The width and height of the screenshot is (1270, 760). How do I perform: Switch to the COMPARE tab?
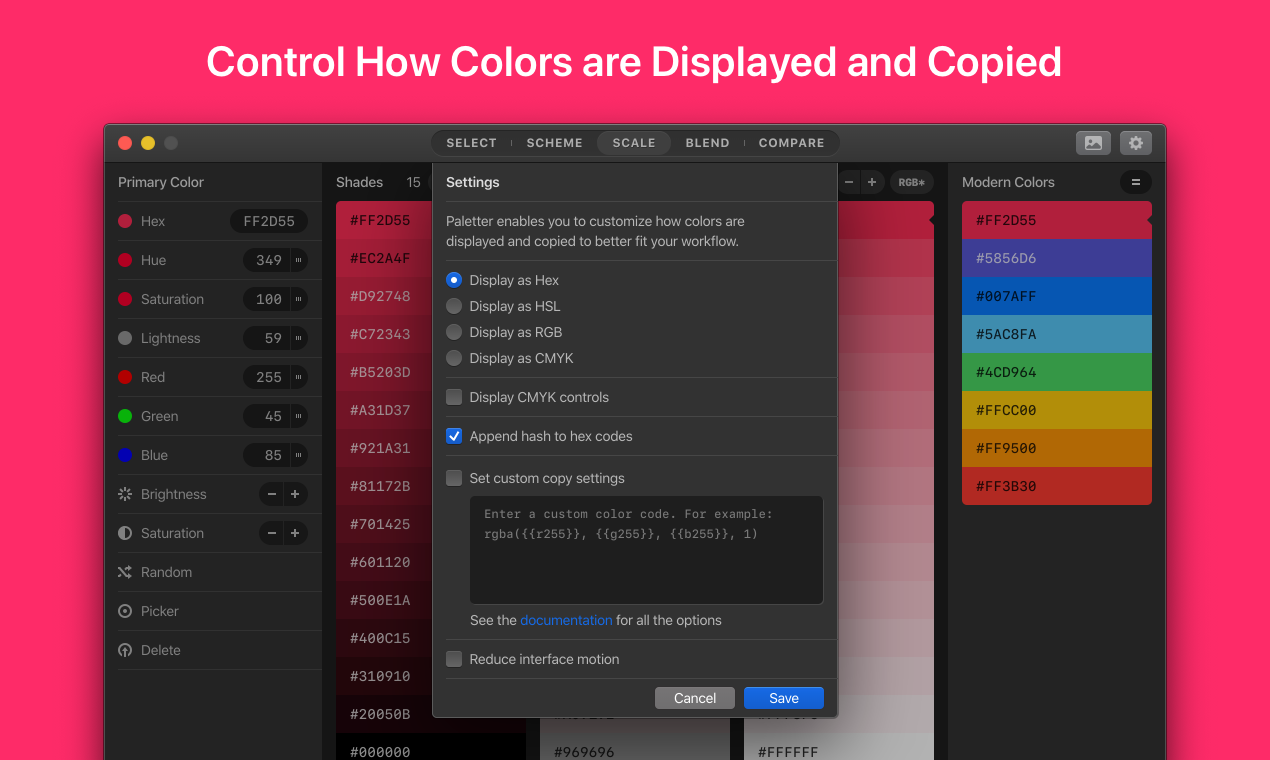[x=791, y=143]
